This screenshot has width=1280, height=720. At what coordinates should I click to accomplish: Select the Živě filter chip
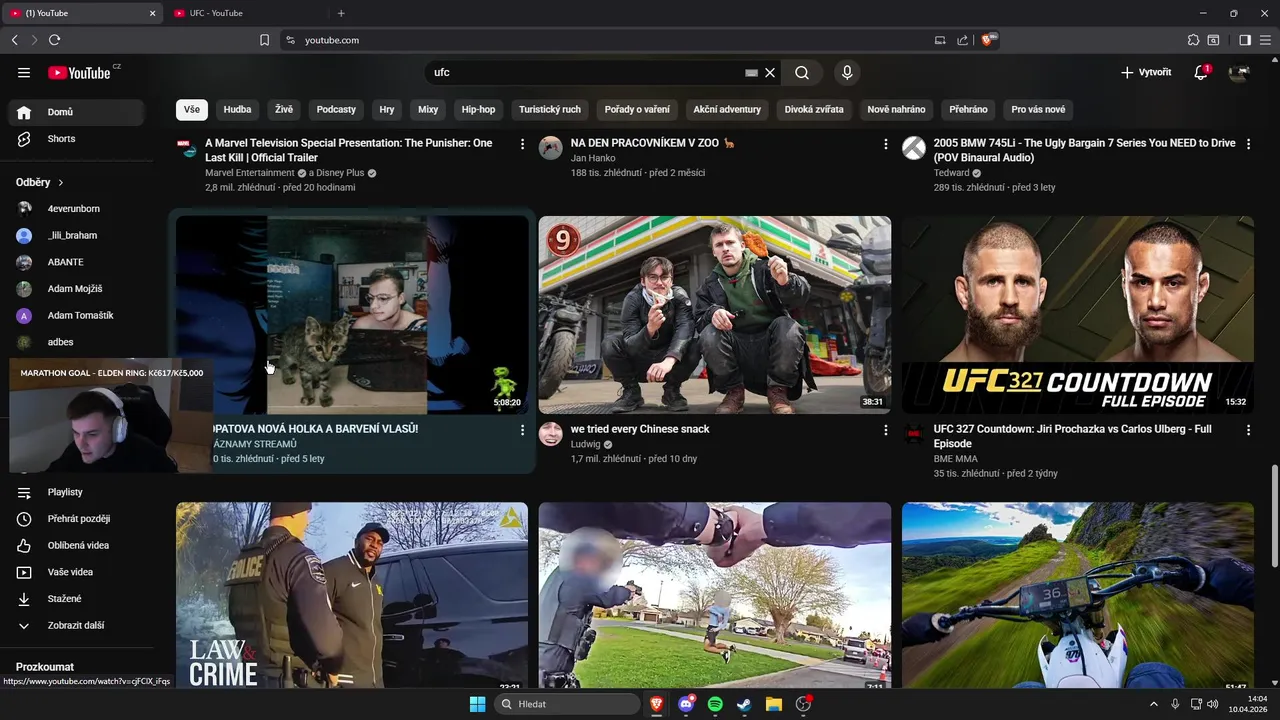pos(284,109)
